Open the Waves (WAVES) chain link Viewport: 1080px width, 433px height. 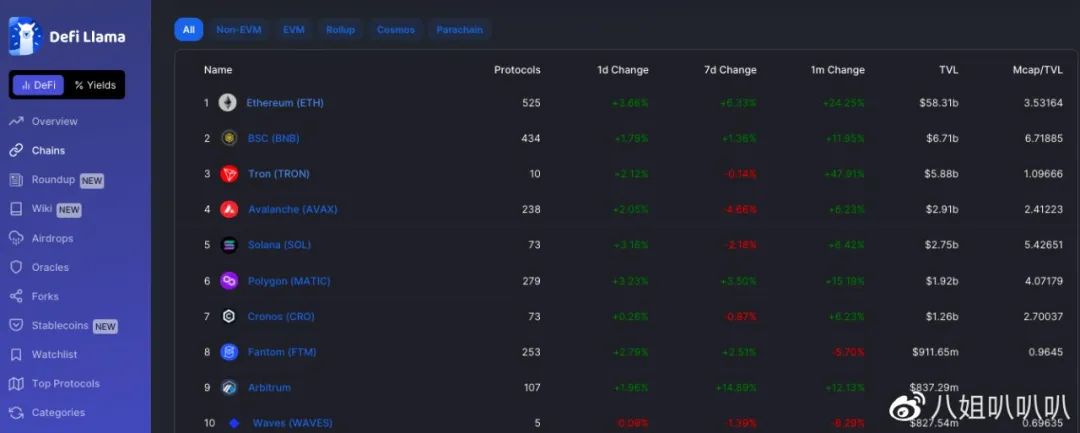(x=292, y=423)
